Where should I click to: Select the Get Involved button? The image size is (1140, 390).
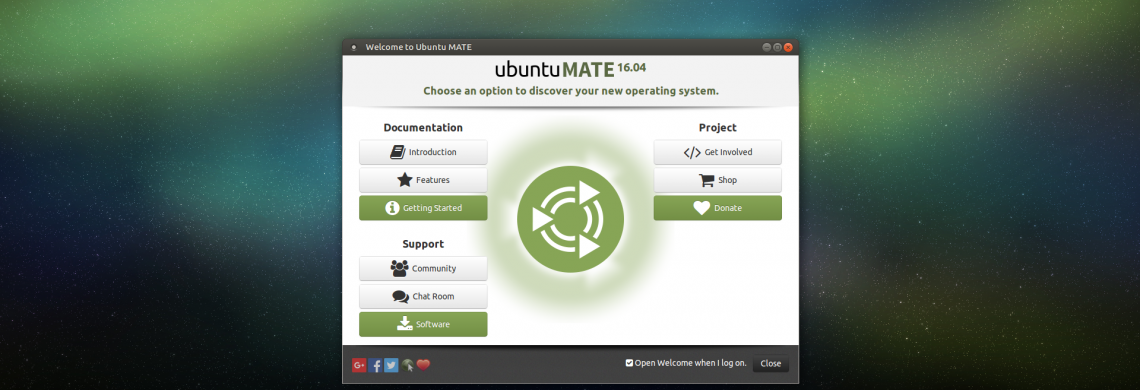(x=718, y=152)
